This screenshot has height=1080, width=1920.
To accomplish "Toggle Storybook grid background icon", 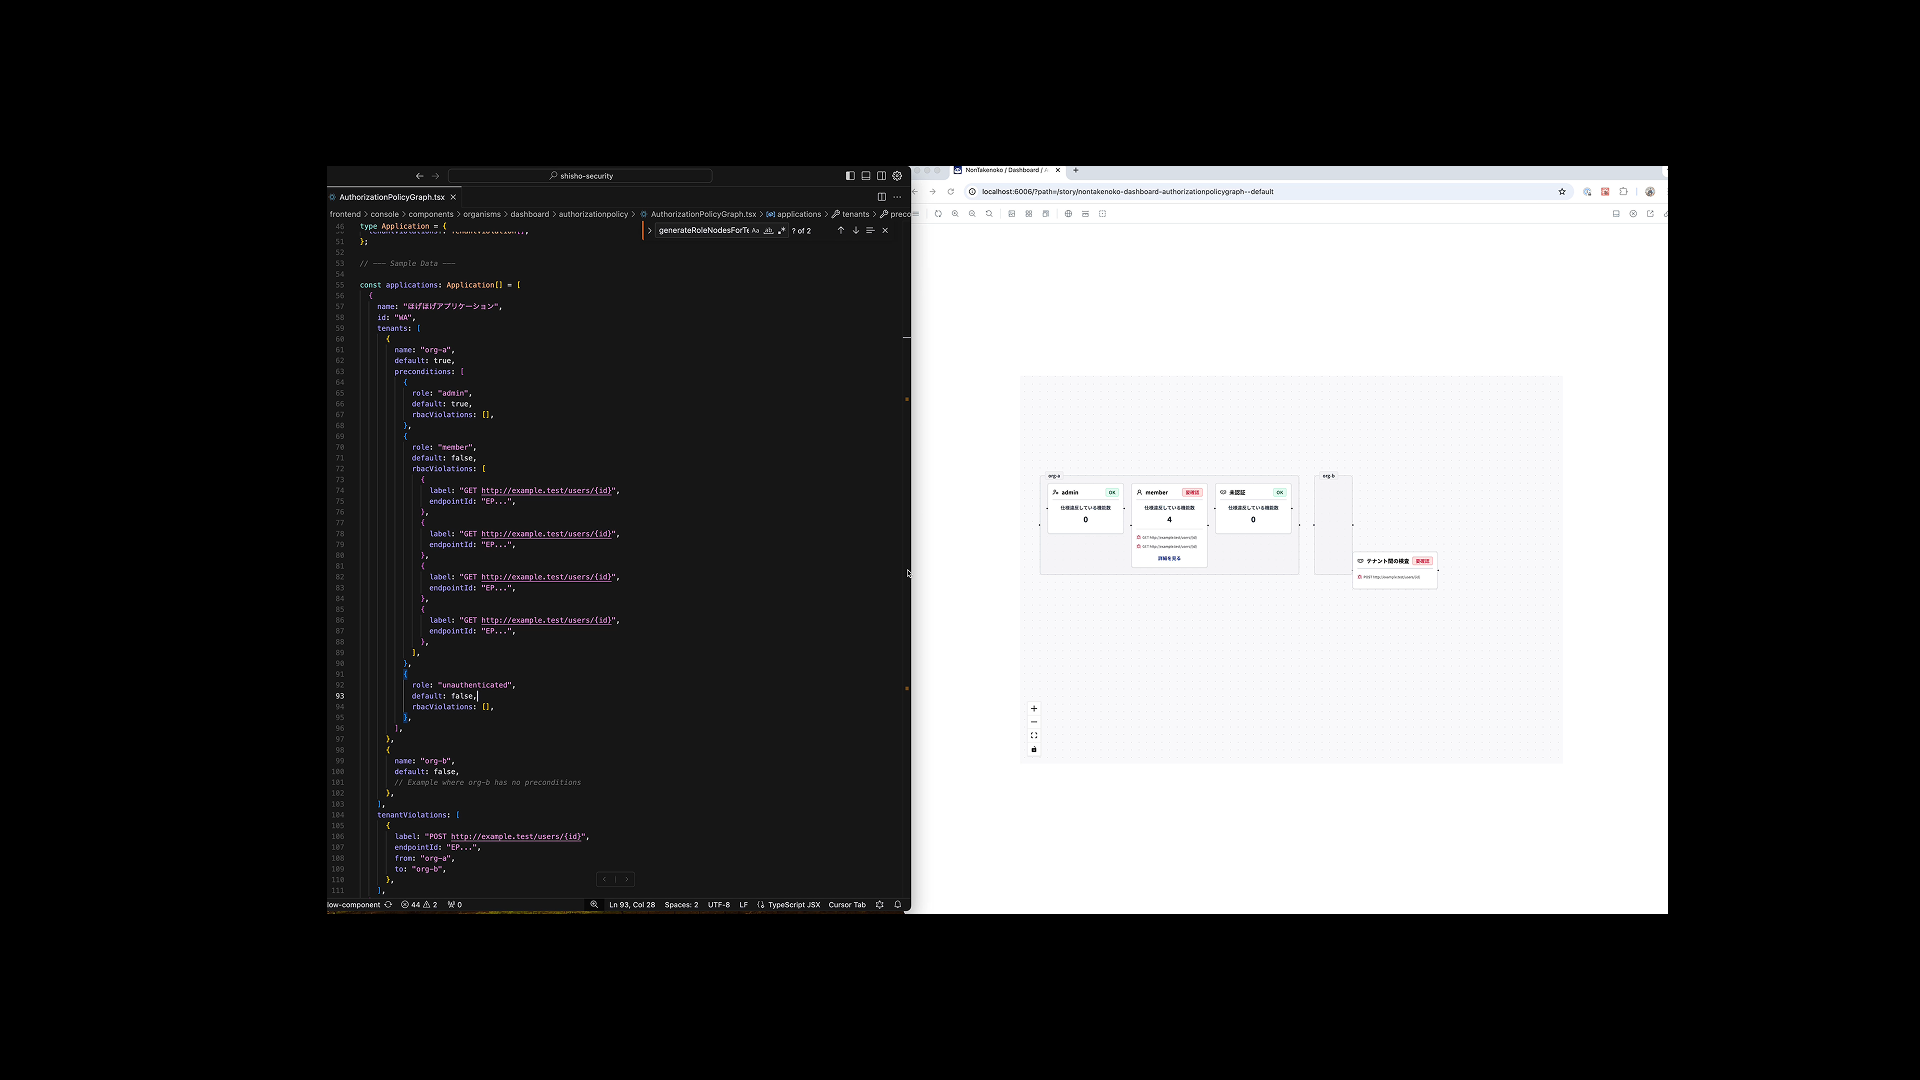I will [1029, 214].
